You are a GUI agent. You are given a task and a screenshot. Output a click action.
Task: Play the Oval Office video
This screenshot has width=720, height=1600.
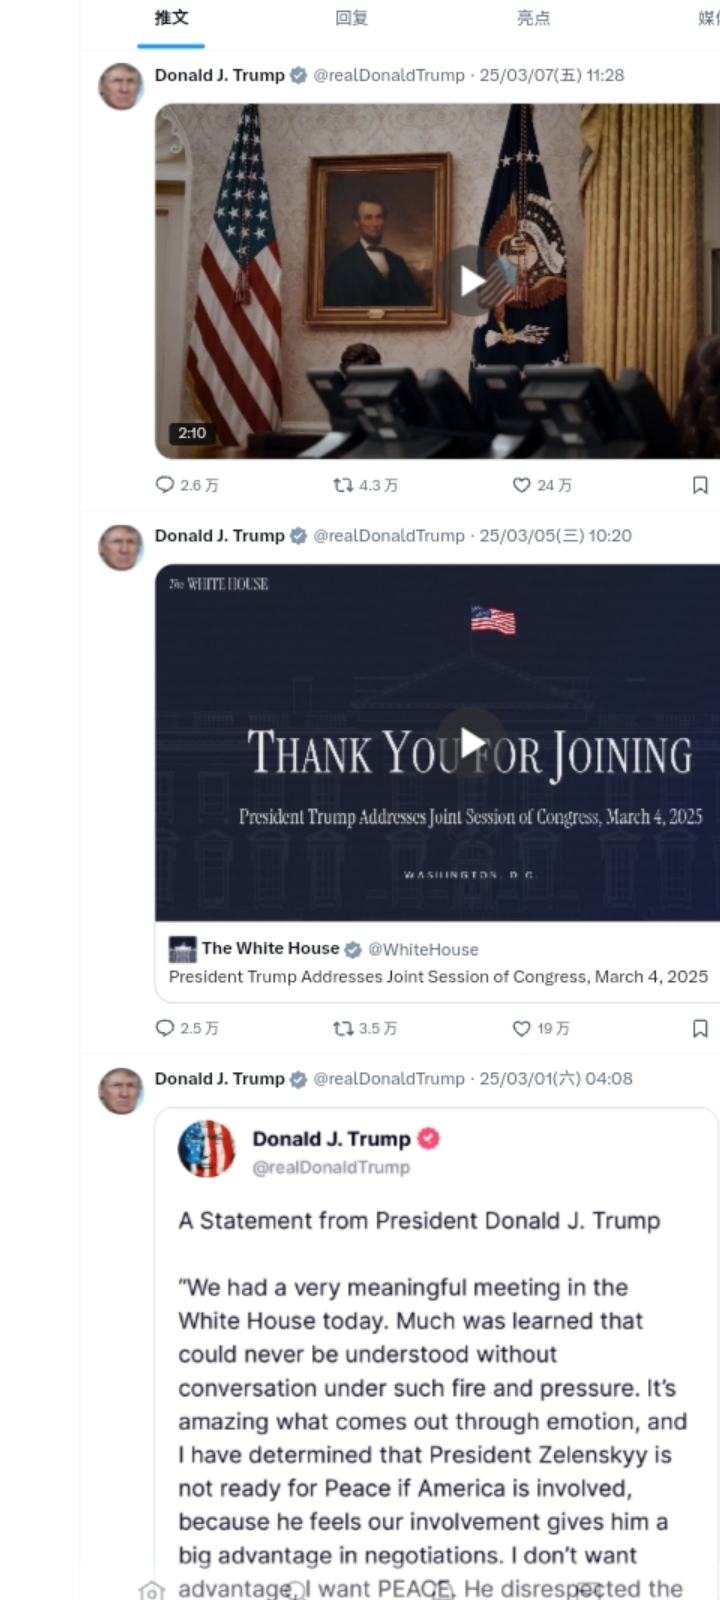[472, 281]
